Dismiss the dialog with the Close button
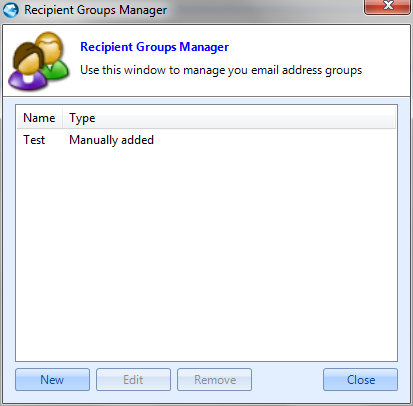 tap(360, 379)
